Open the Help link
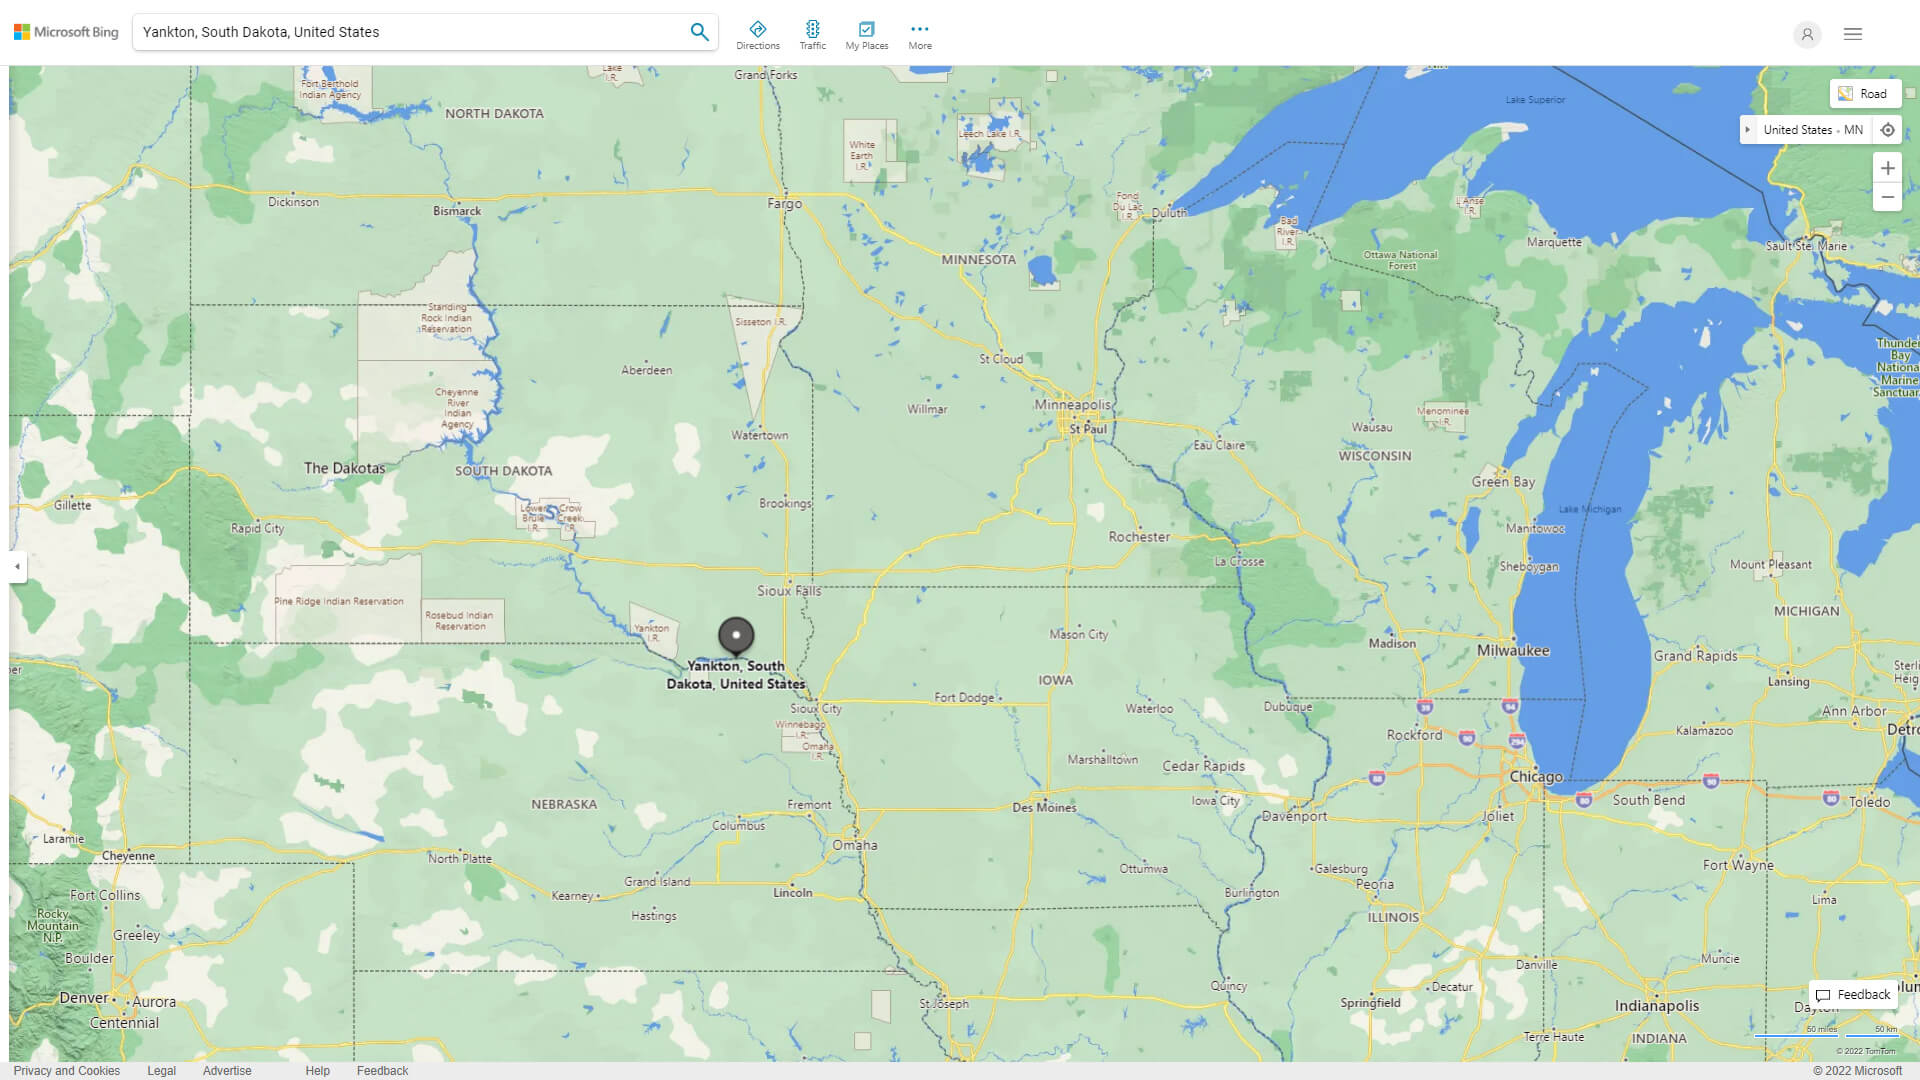This screenshot has width=1920, height=1080. (x=317, y=1070)
